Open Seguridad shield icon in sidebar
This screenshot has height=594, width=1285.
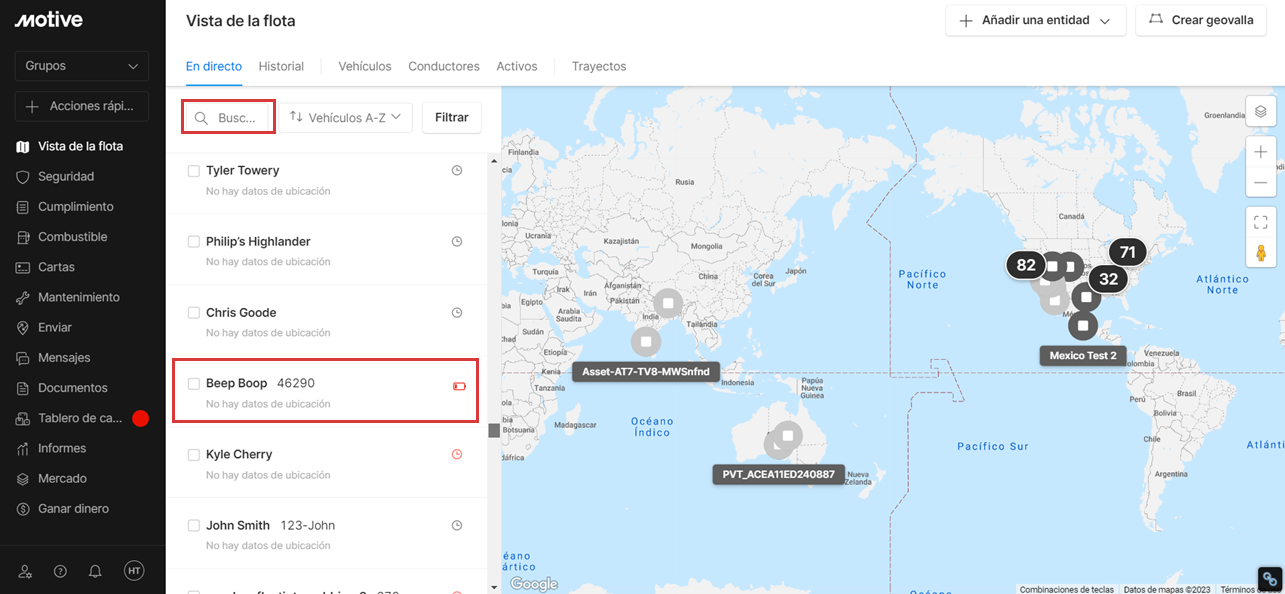(23, 176)
